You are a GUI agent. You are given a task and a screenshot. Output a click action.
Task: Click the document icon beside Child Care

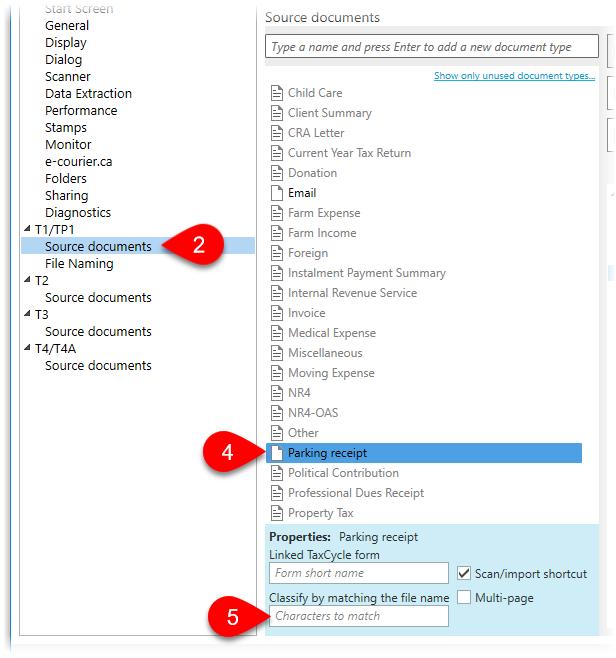pyautogui.click(x=277, y=93)
